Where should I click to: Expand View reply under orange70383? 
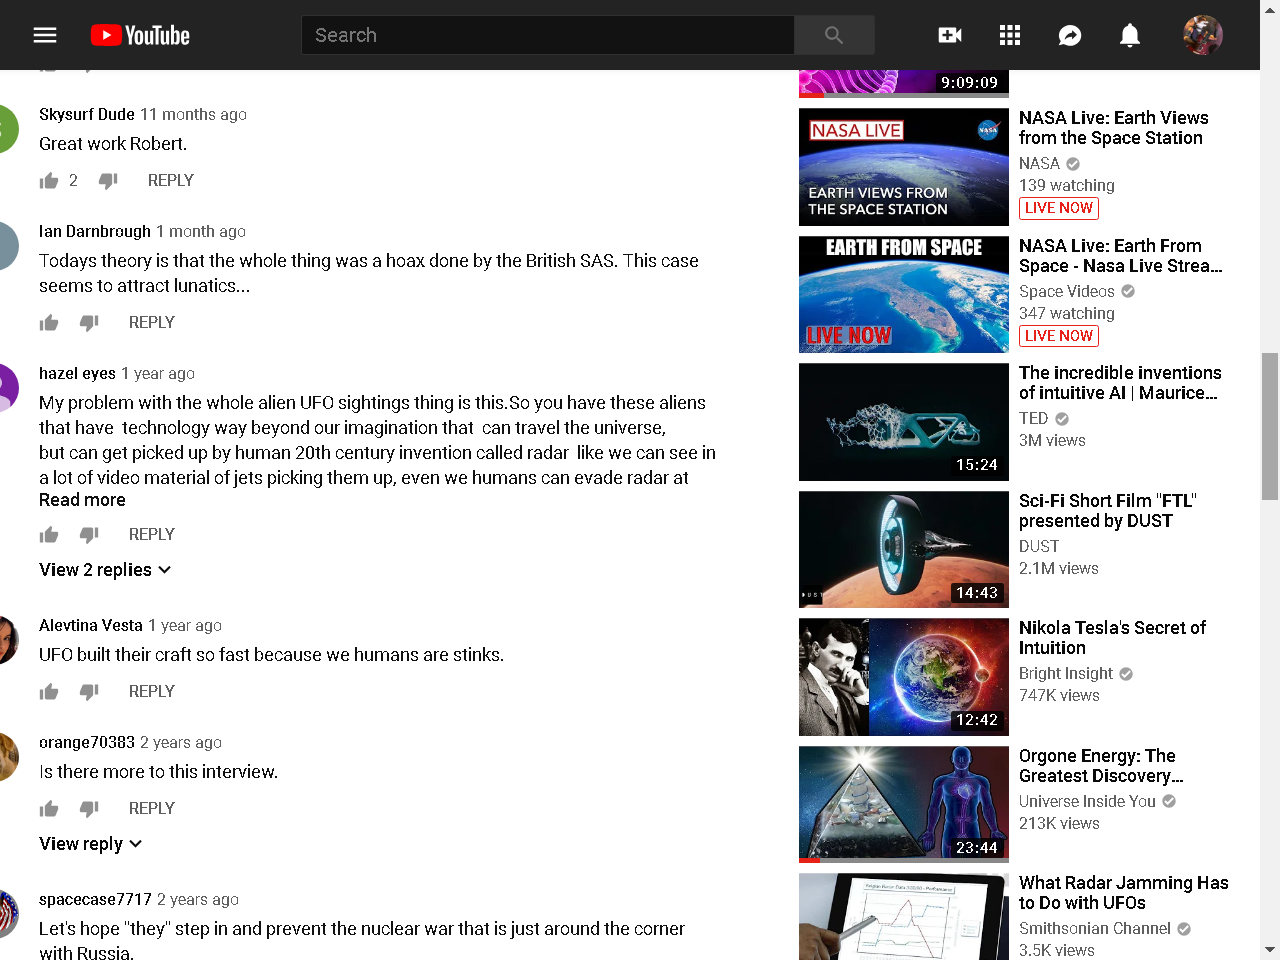coord(91,844)
